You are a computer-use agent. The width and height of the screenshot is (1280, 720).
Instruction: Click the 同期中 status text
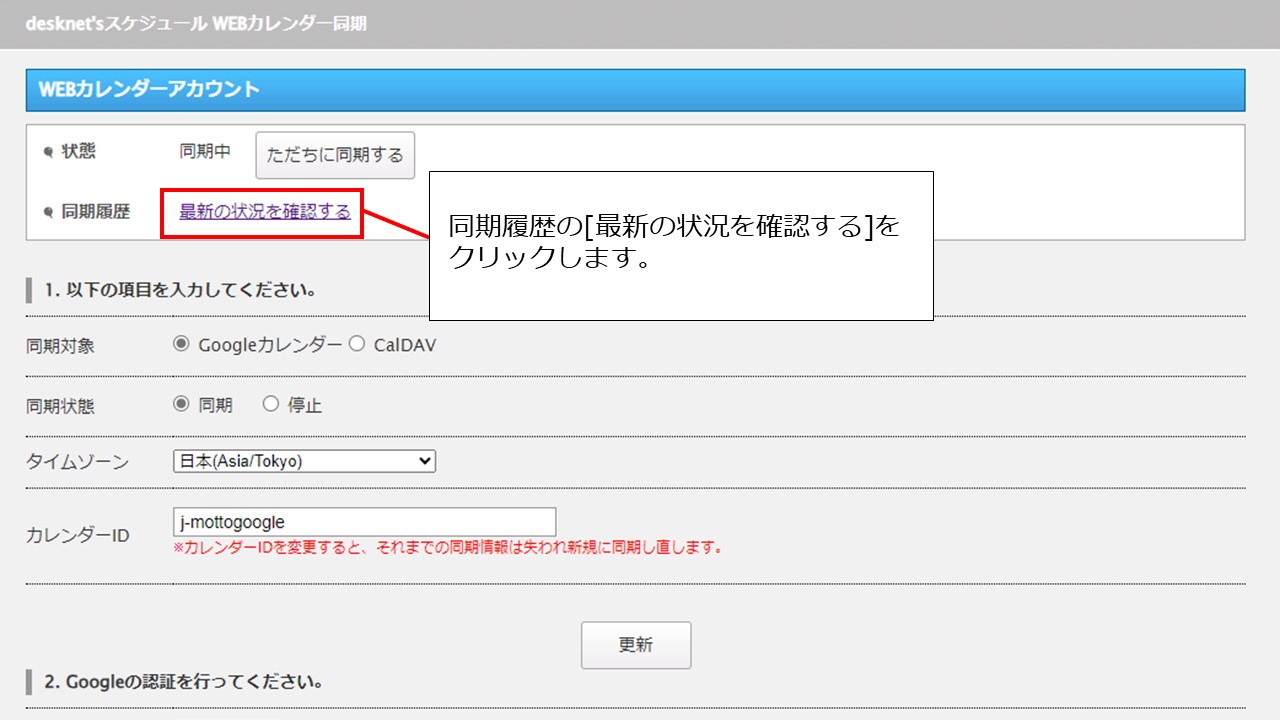(x=205, y=152)
